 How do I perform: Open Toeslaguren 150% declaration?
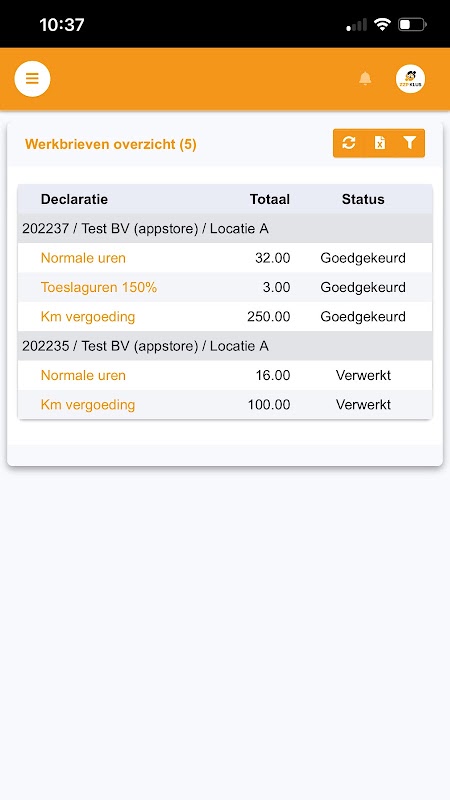99,287
